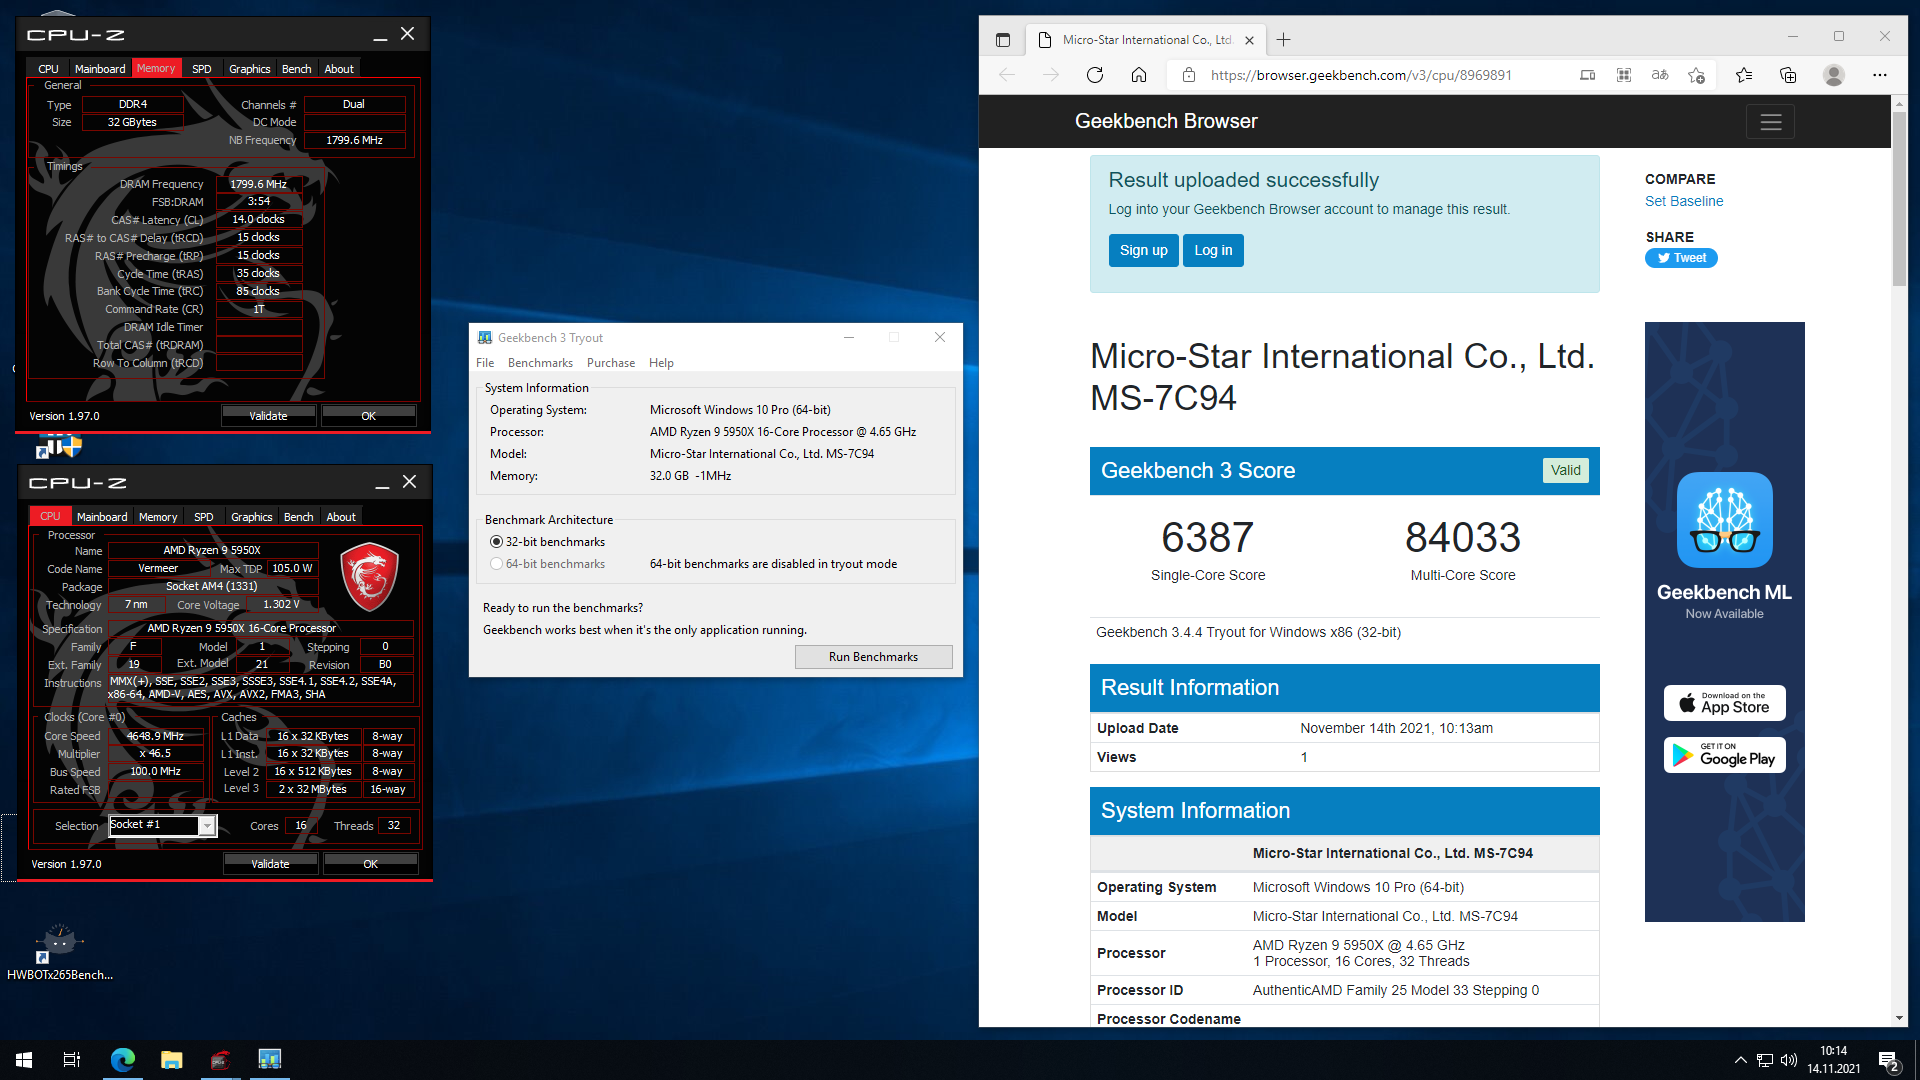Open the QR code icon in address bar
1920x1080 pixels.
click(1624, 75)
